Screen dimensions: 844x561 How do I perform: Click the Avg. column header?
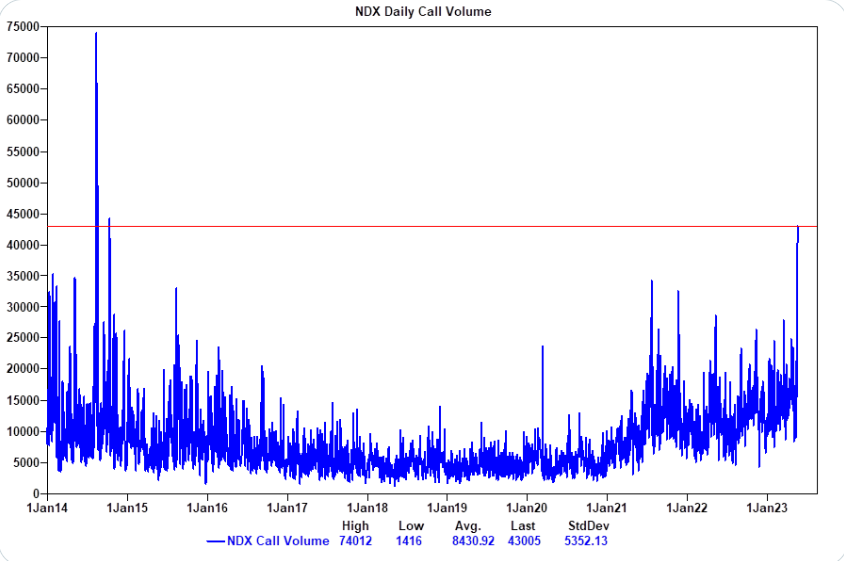tap(468, 526)
